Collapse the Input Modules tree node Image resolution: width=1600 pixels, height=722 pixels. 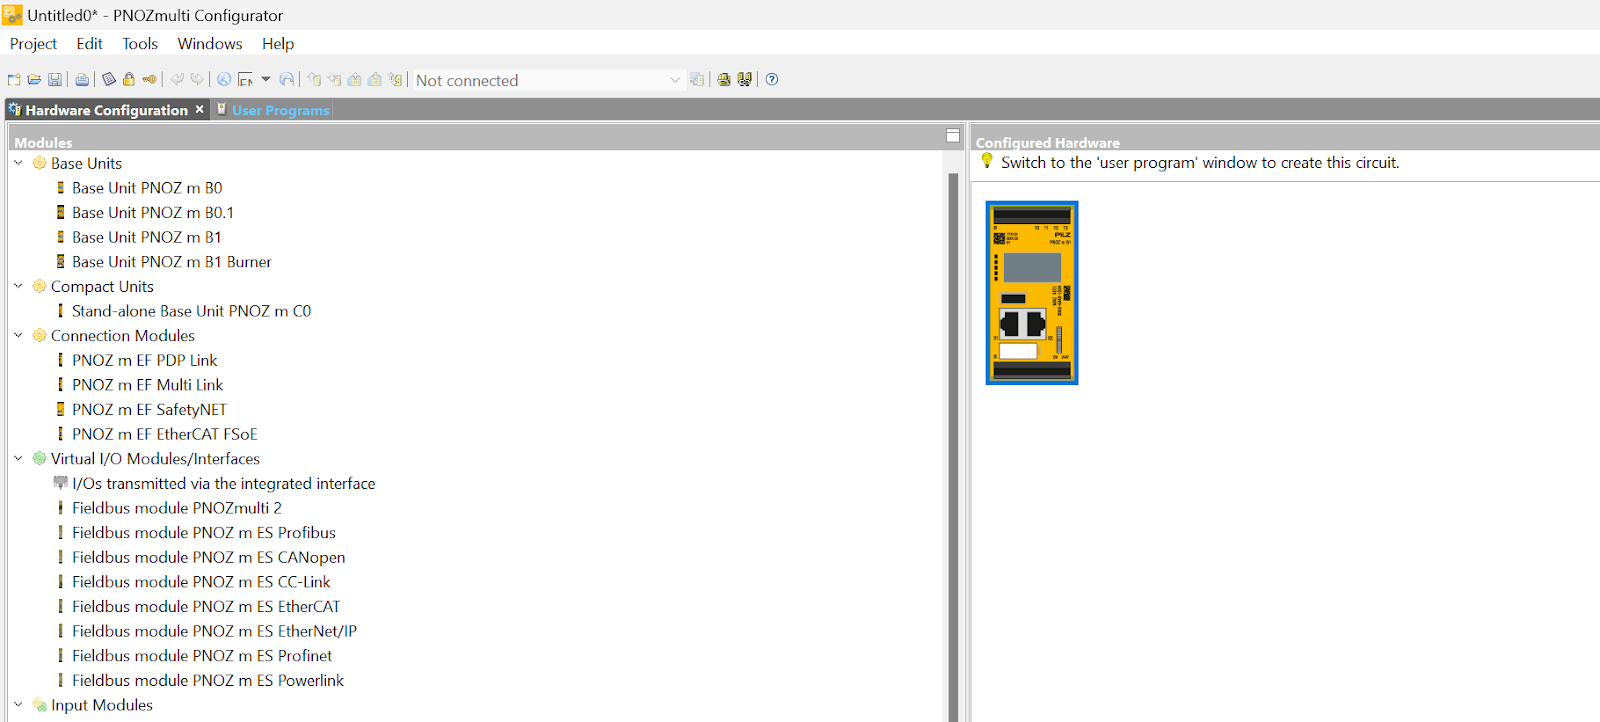(18, 705)
